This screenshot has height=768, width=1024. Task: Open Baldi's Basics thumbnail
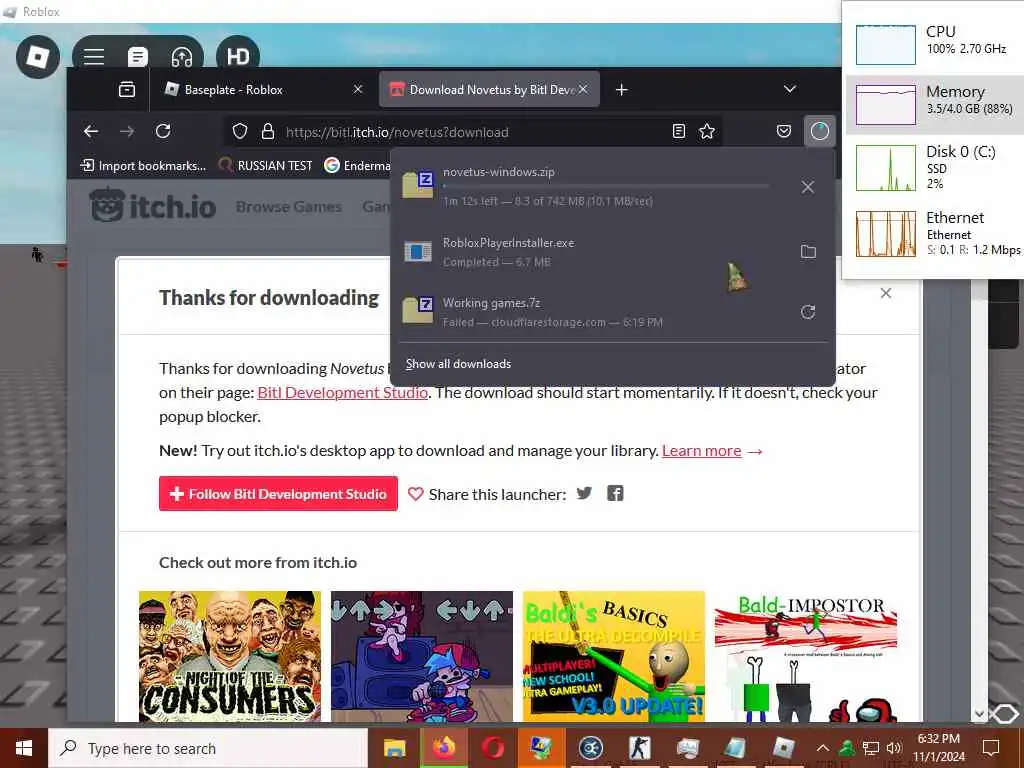pyautogui.click(x=614, y=656)
